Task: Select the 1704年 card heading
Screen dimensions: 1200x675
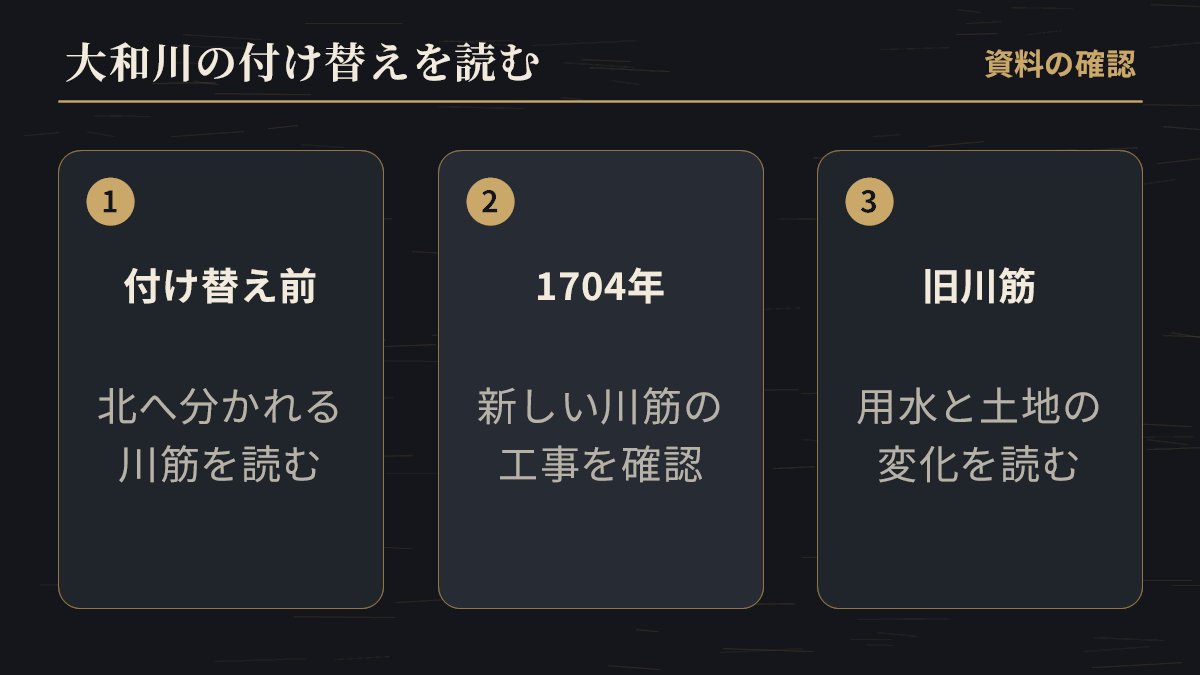Action: (600, 288)
